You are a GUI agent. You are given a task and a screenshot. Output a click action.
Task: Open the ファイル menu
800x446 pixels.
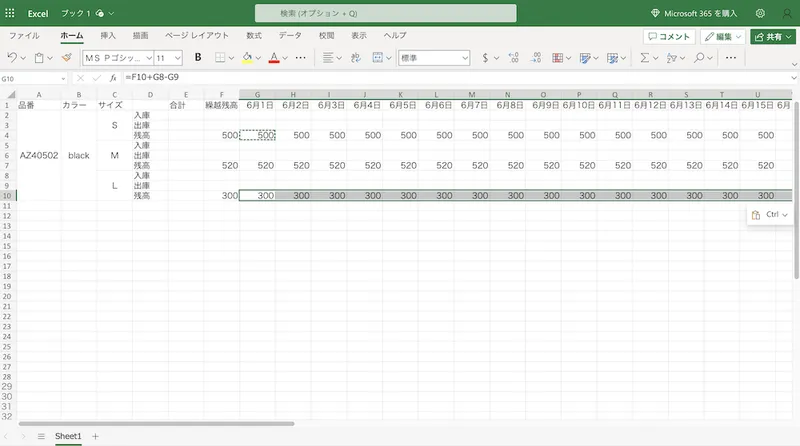[x=24, y=36]
